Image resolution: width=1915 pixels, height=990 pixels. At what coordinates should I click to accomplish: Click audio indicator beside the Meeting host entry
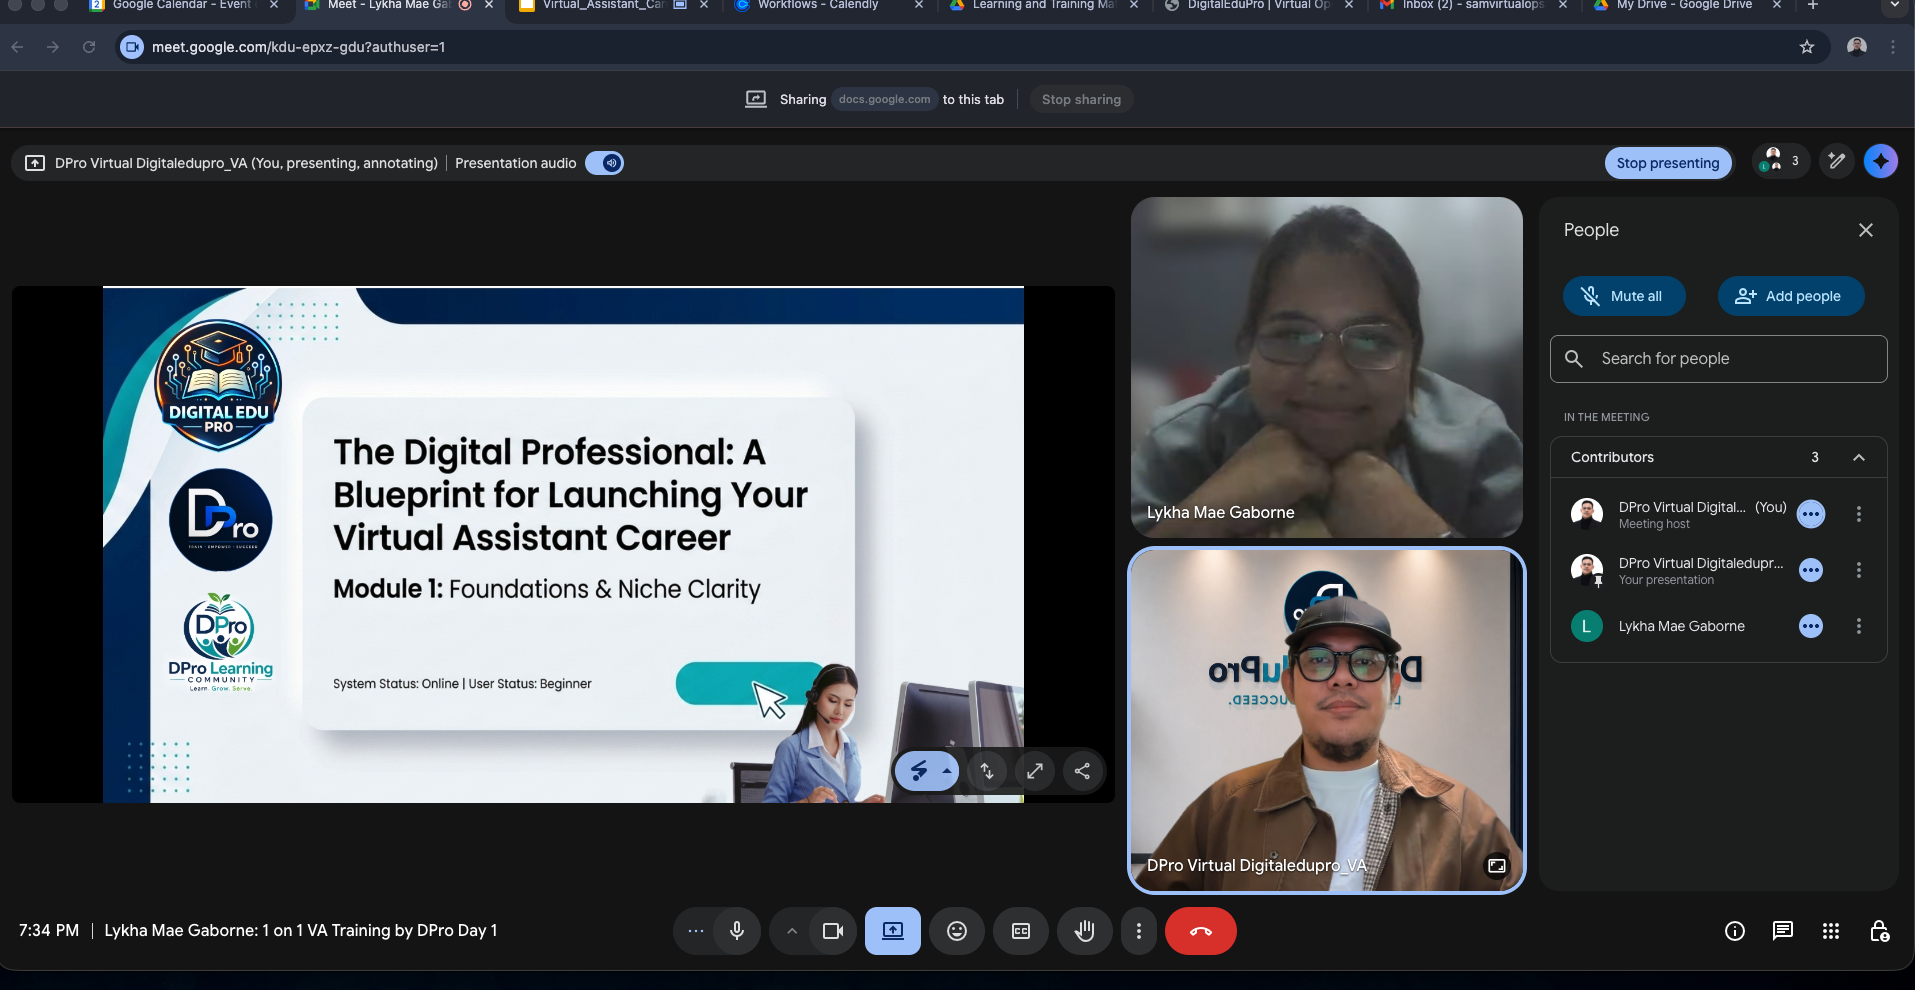coord(1811,514)
